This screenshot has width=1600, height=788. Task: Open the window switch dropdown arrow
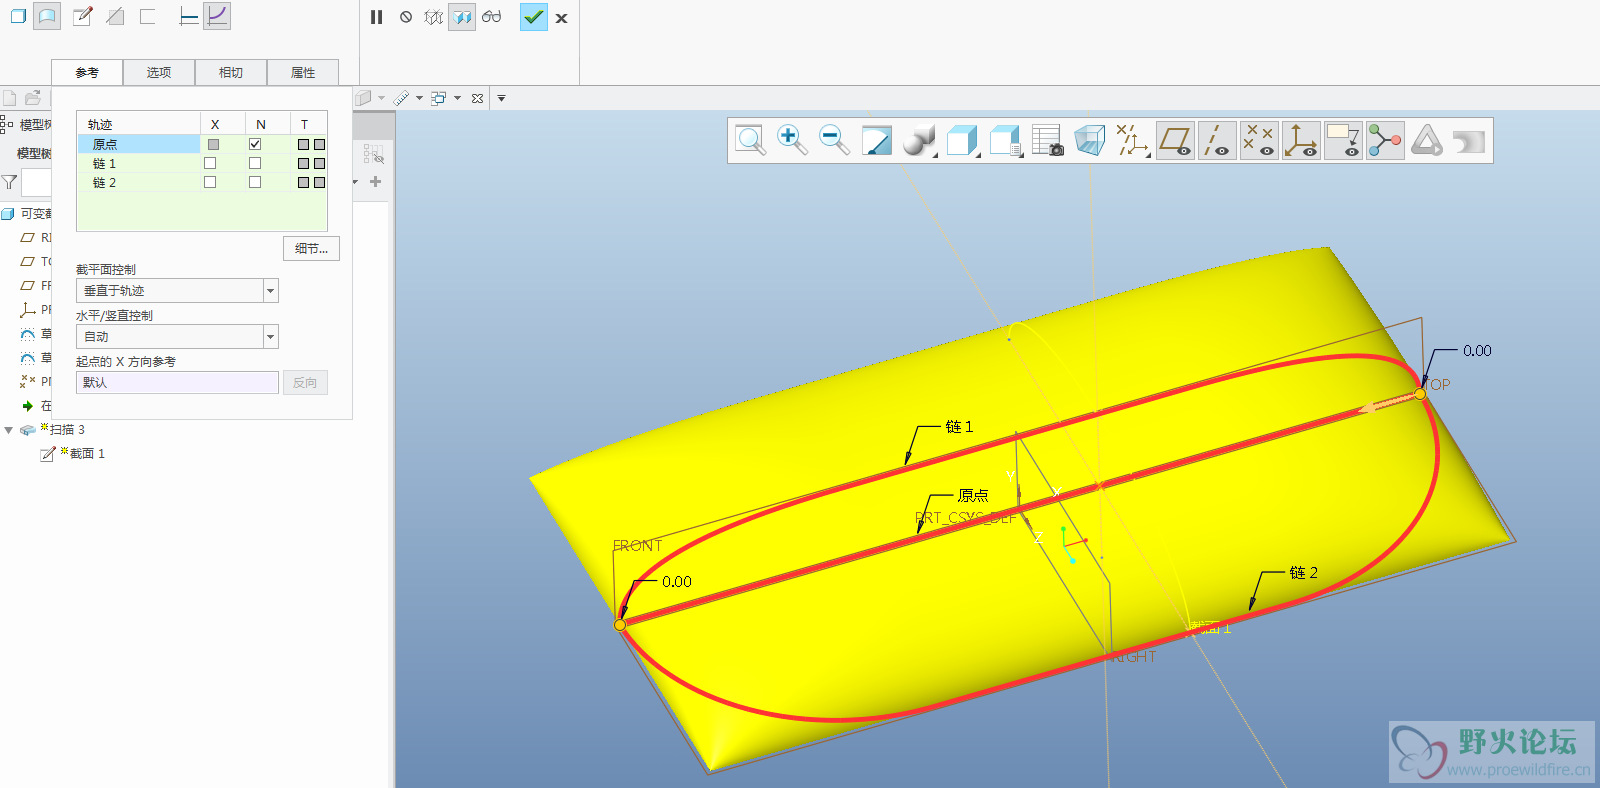click(x=457, y=98)
